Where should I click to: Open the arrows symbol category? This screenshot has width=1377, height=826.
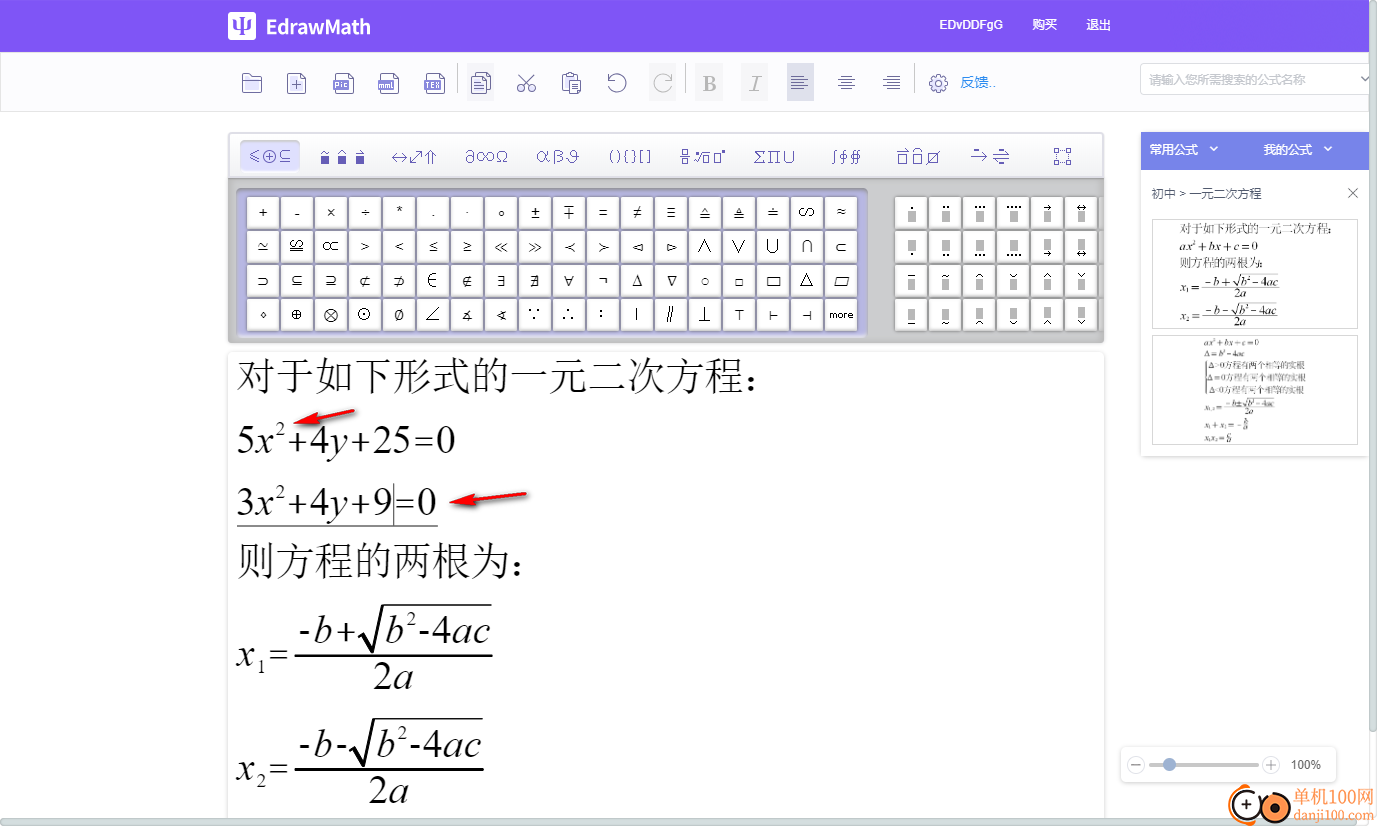414,156
